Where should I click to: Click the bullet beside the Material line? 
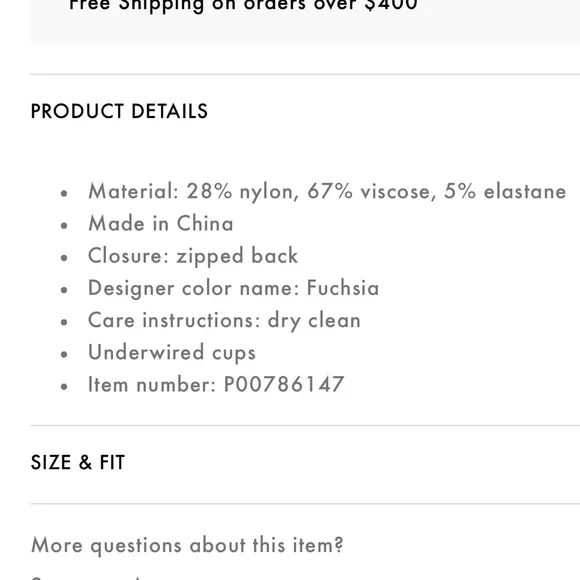64,193
